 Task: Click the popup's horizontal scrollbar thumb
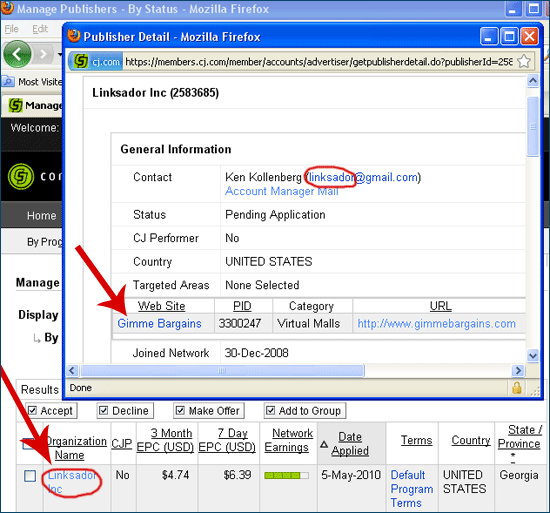(222, 370)
